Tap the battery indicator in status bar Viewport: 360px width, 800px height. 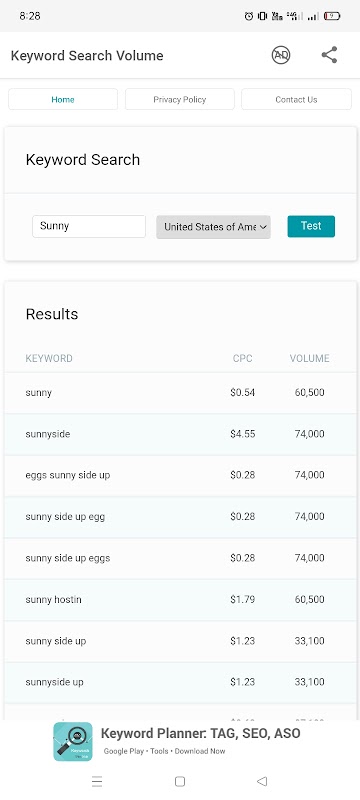(x=332, y=16)
